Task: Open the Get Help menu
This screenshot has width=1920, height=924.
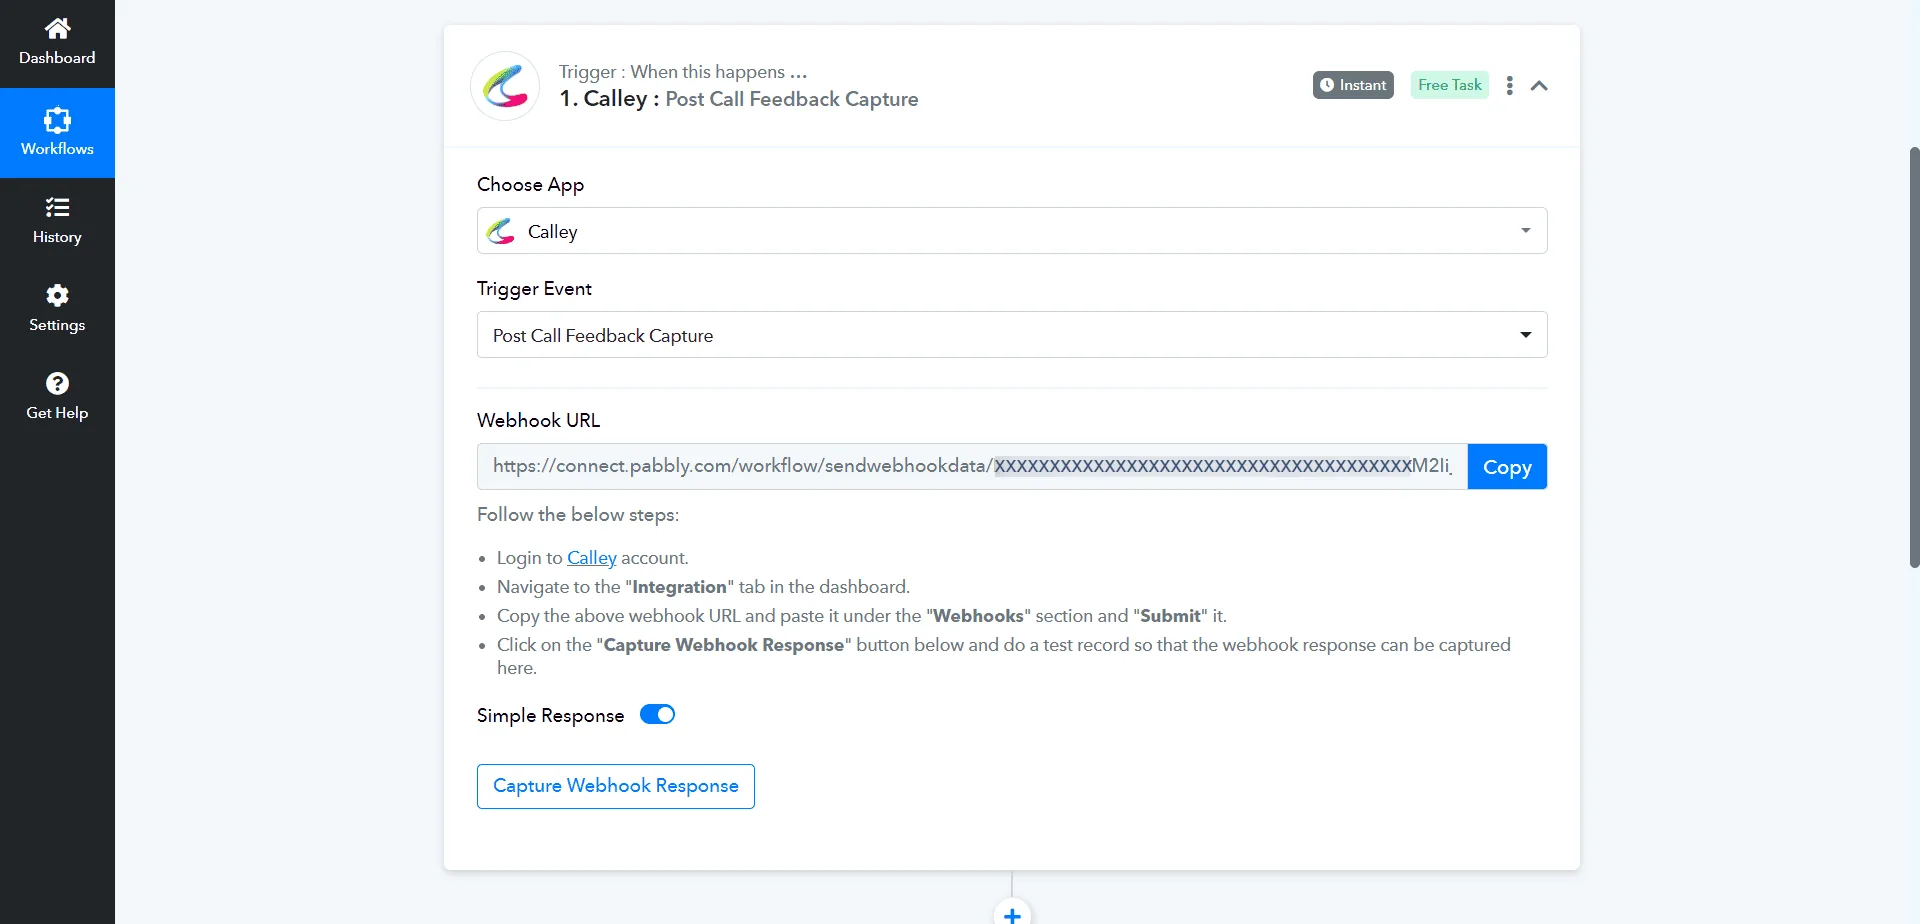Action: (57, 397)
